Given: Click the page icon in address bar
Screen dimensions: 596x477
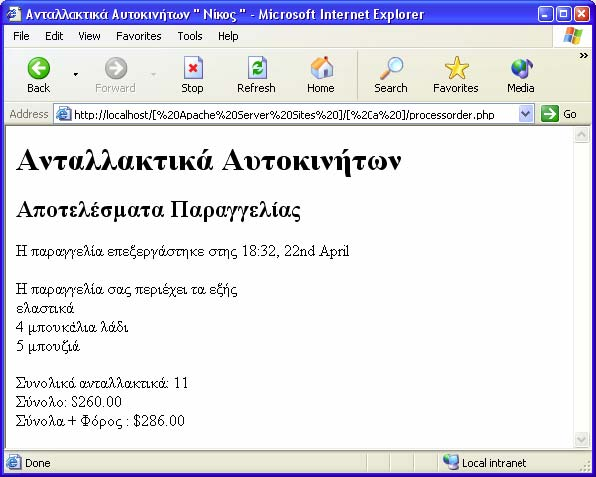Looking at the screenshot, I should [x=63, y=114].
